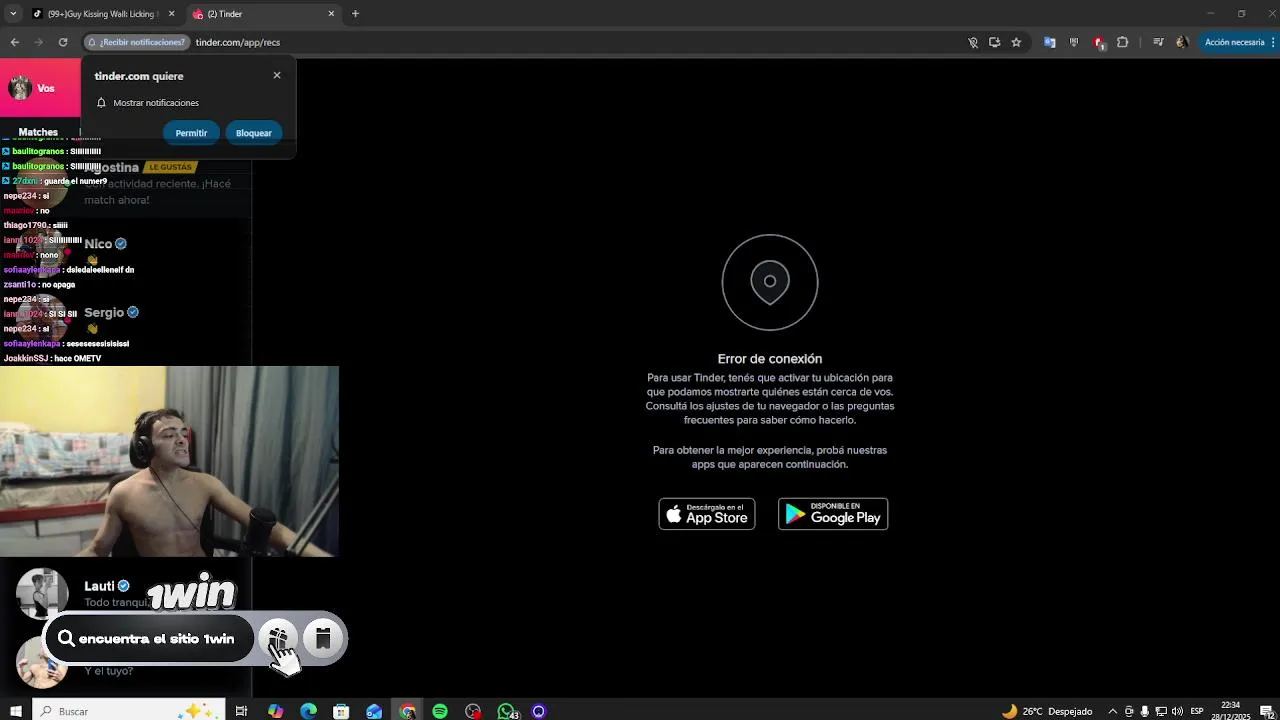Open the 26°C Despejado weather widget

[1047, 711]
